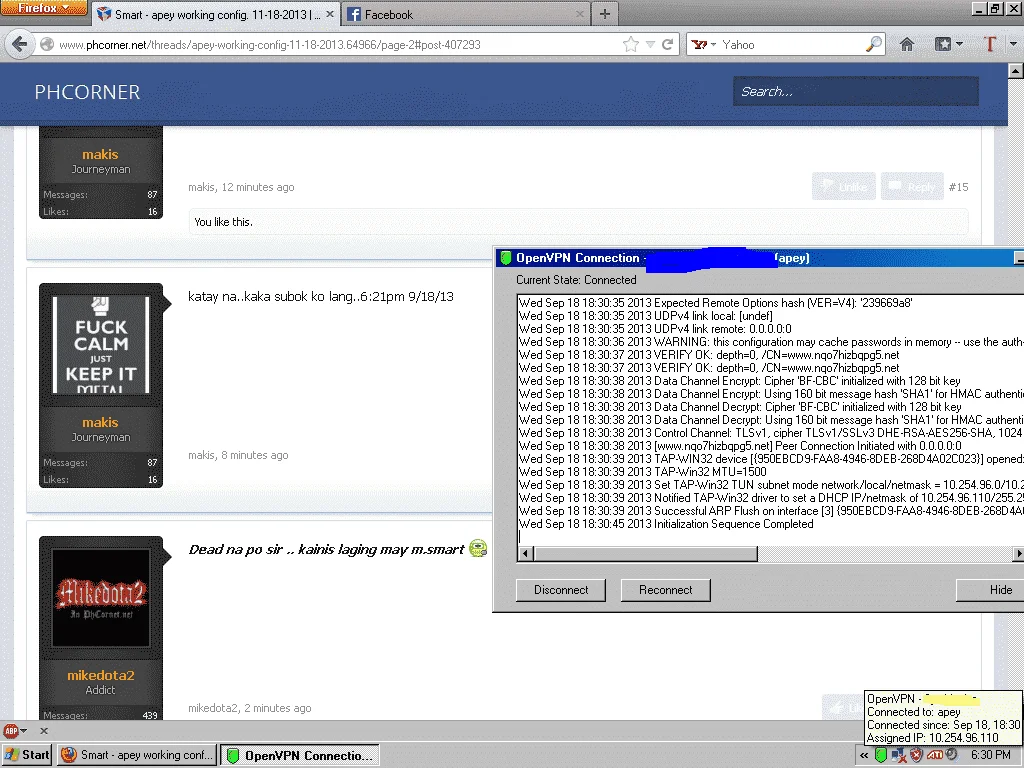Select the 'Initialization Sequence Completed' log line

(x=666, y=524)
